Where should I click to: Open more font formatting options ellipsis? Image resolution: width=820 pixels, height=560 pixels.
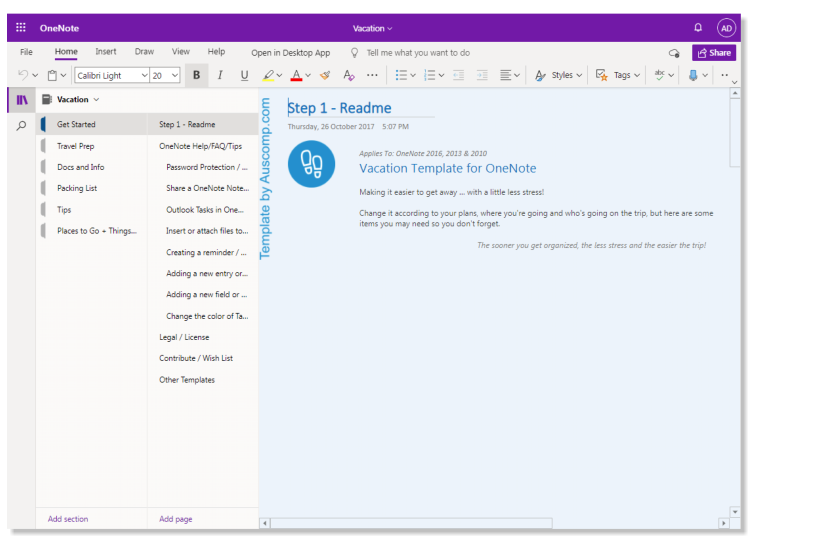372,75
